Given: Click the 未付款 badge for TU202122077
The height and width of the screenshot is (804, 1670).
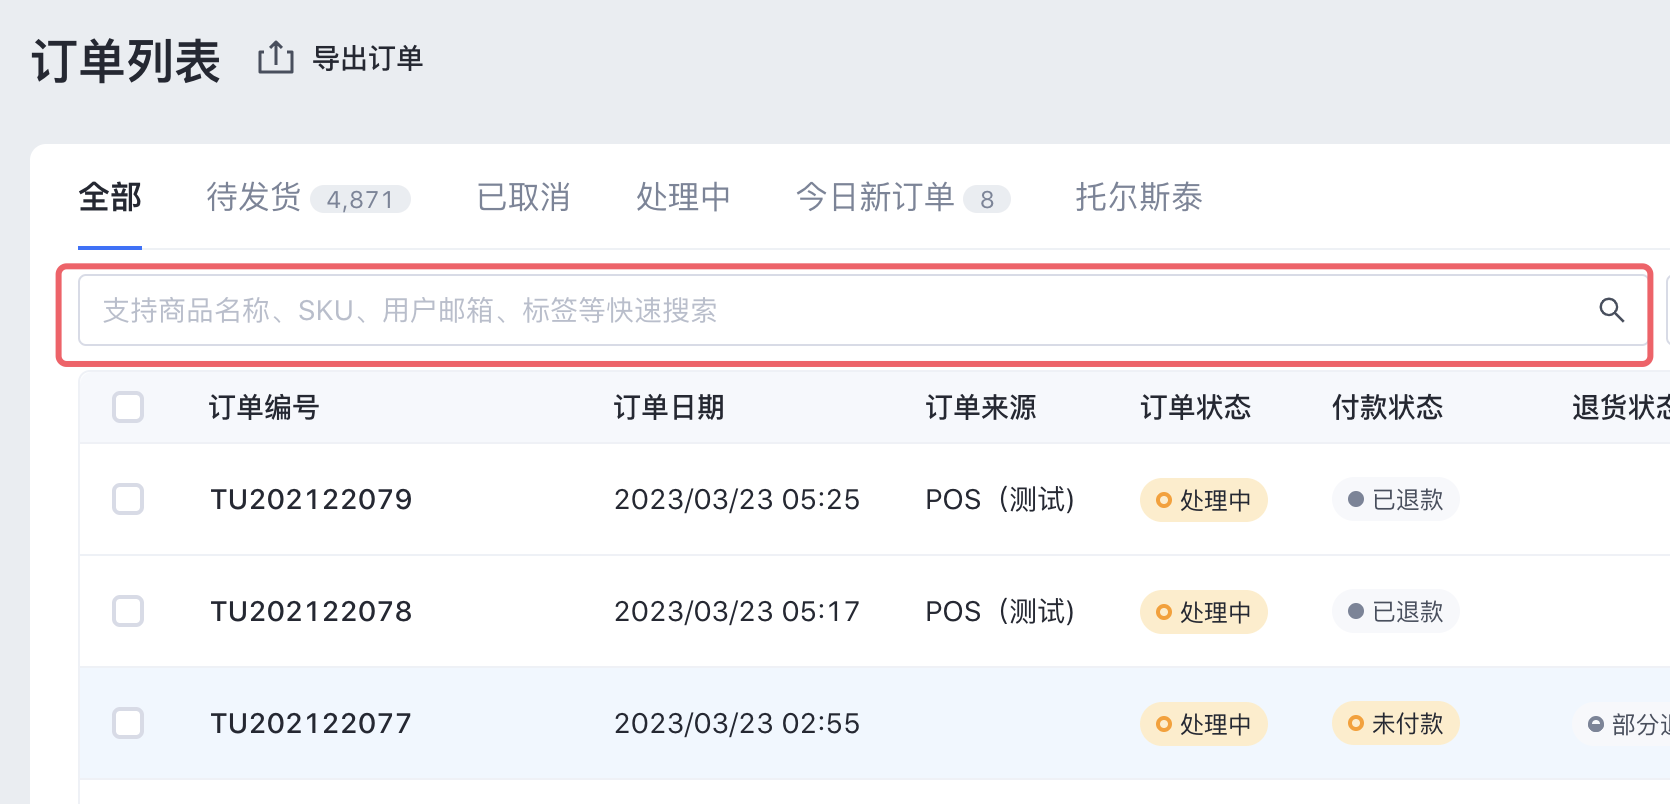Looking at the screenshot, I should [1395, 723].
